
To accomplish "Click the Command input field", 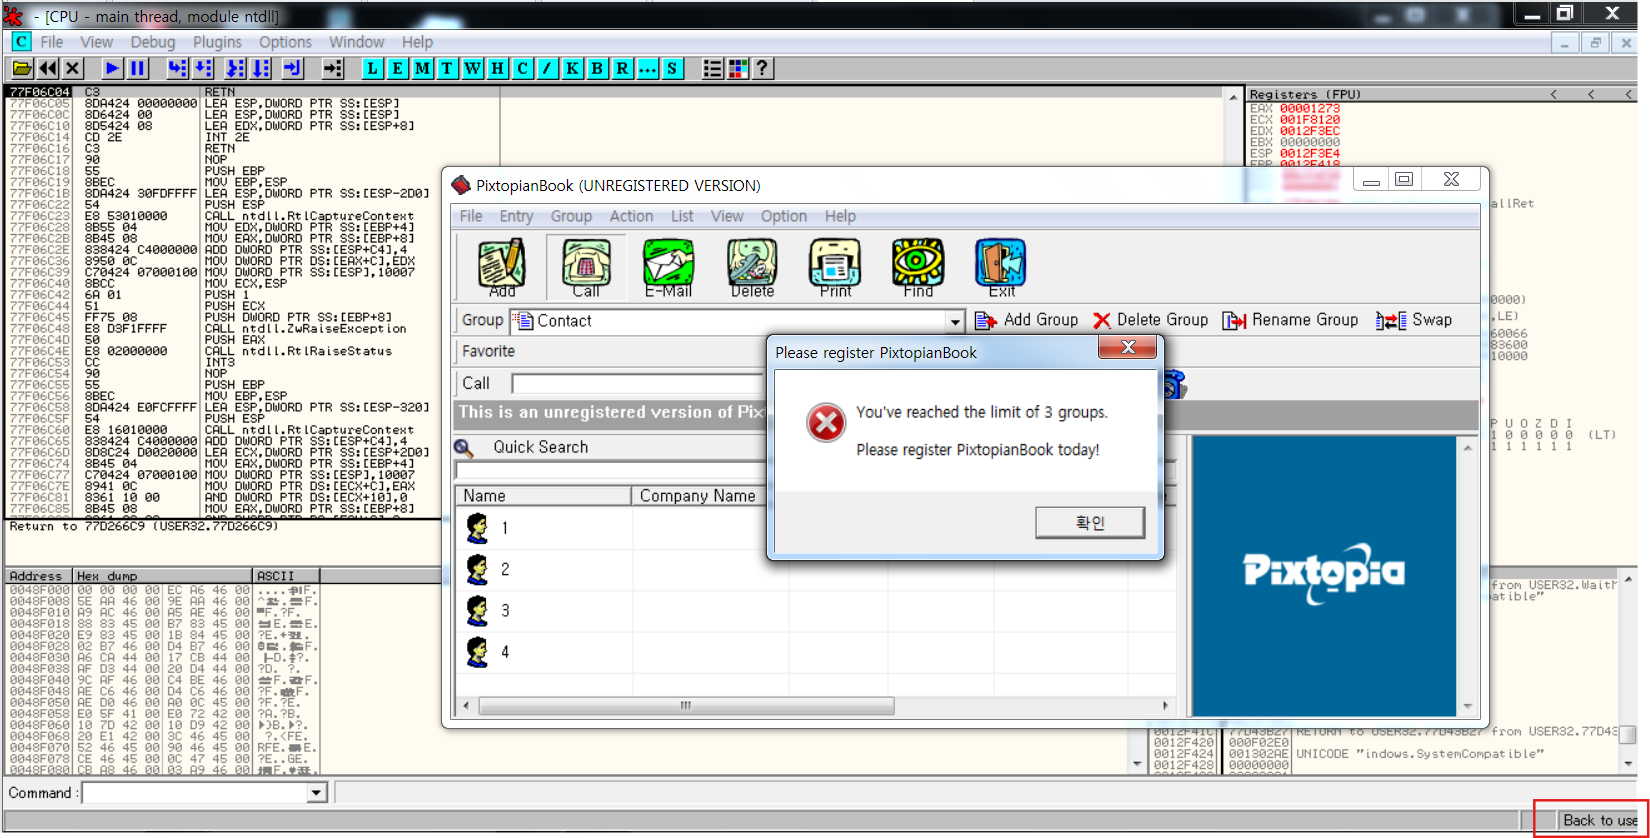I will click(196, 793).
